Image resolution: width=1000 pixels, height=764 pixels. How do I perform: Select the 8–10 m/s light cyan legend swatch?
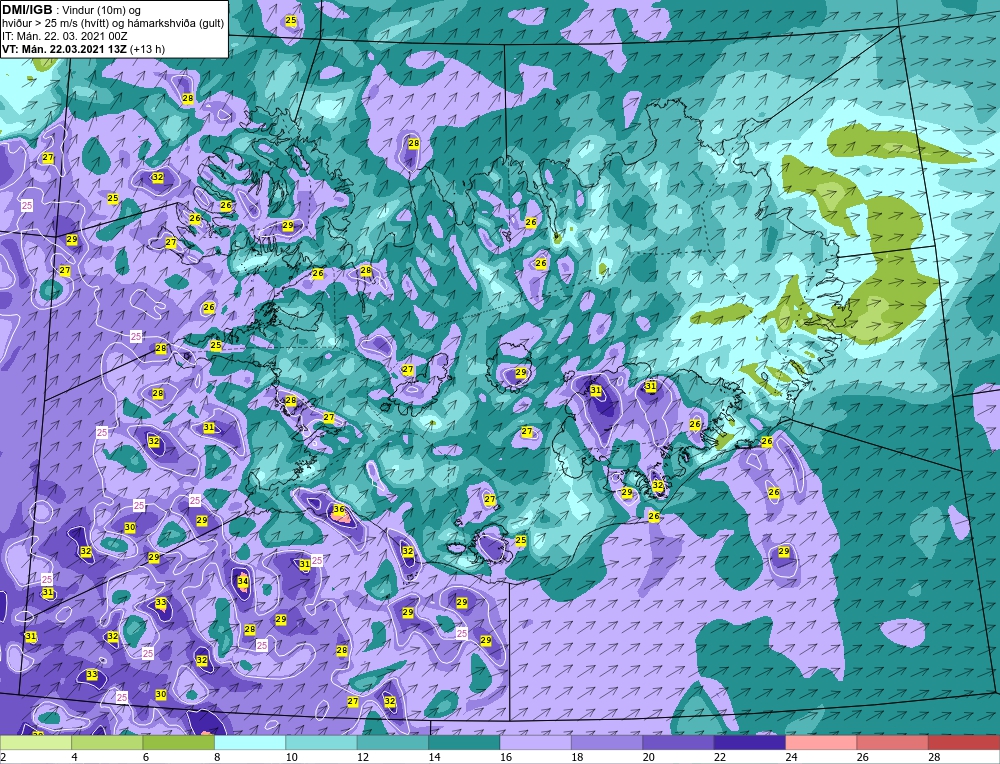click(x=250, y=742)
